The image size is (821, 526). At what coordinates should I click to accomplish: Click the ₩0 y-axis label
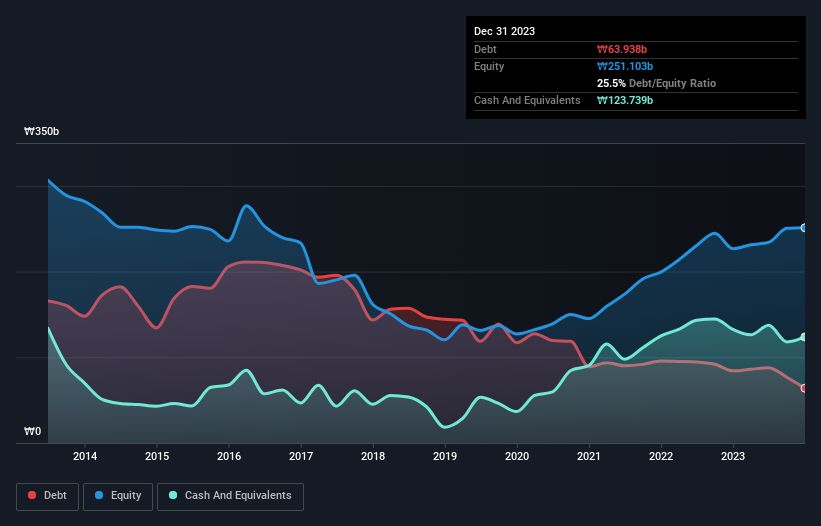[x=32, y=431]
